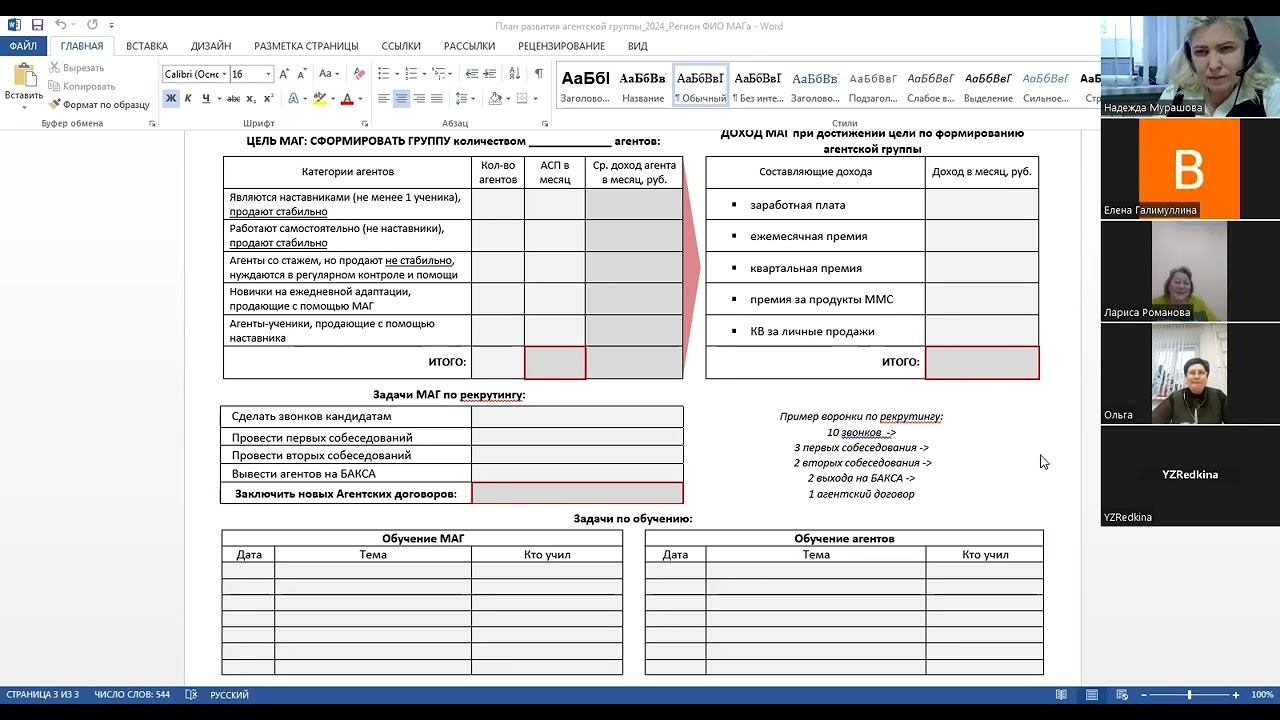Sort the selection with the A-Z icon
The height and width of the screenshot is (720, 1280).
click(515, 74)
